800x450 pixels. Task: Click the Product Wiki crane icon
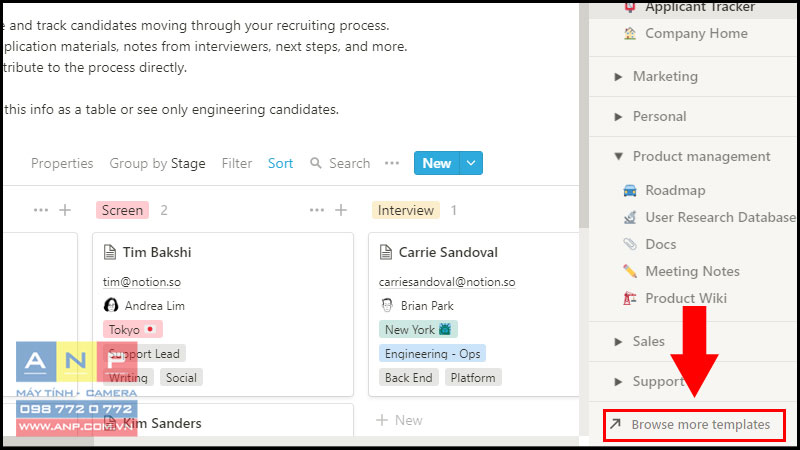click(x=630, y=298)
